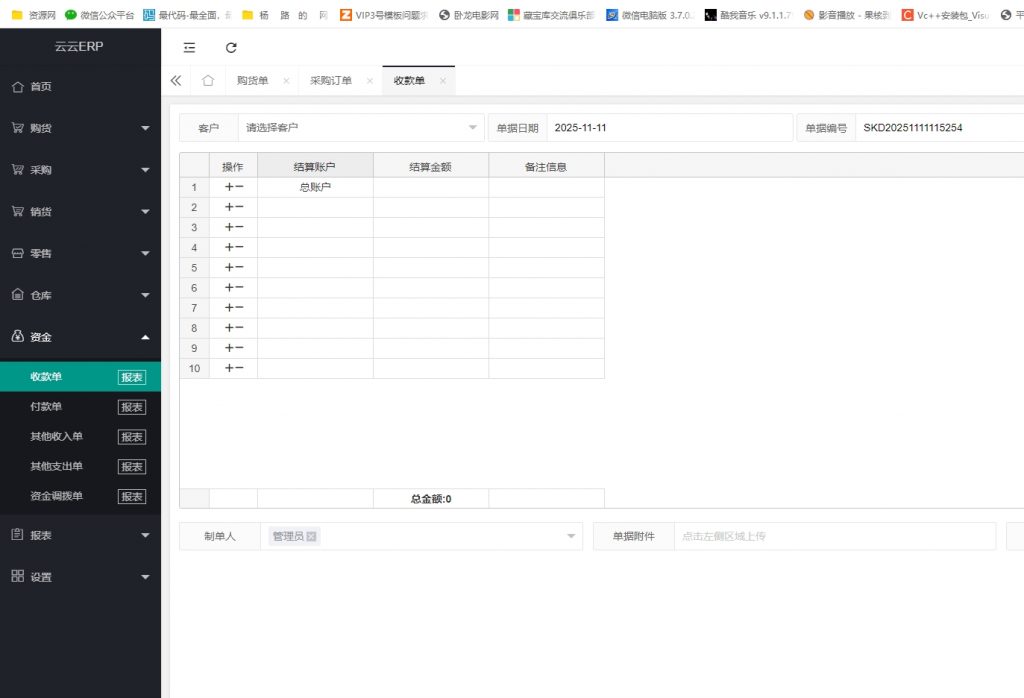This screenshot has width=1024, height=698.
Task: Add a row with the plus icon on row 1
Action: (x=227, y=187)
